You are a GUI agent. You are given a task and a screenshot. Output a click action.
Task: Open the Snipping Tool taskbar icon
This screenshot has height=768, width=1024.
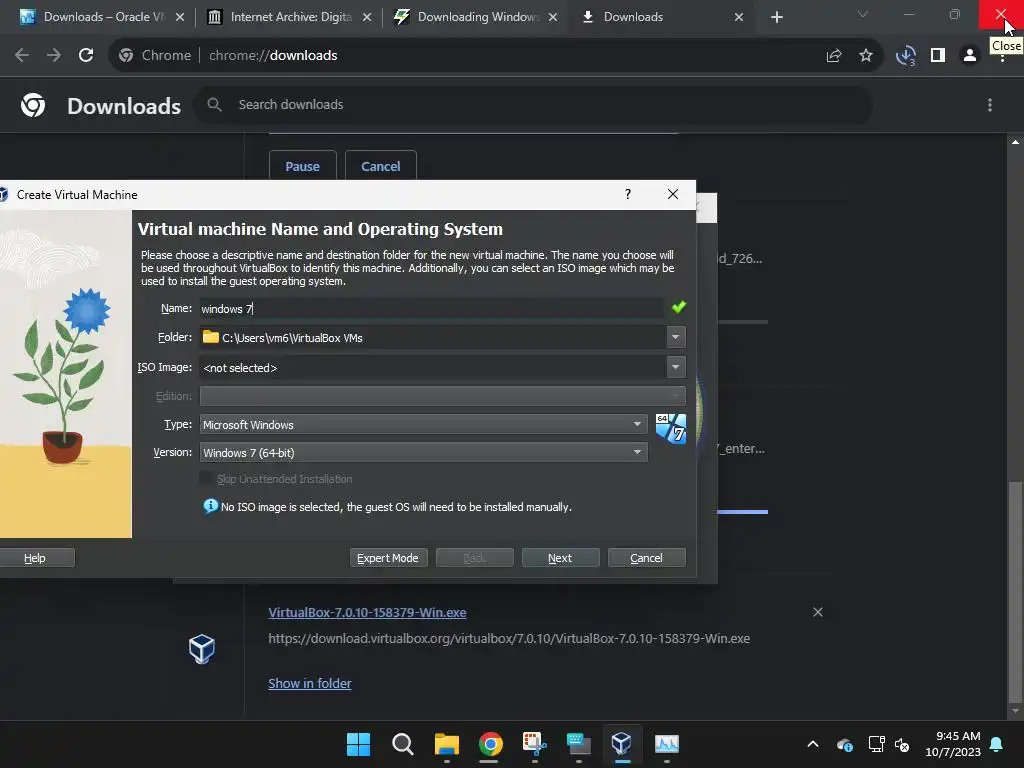point(534,744)
